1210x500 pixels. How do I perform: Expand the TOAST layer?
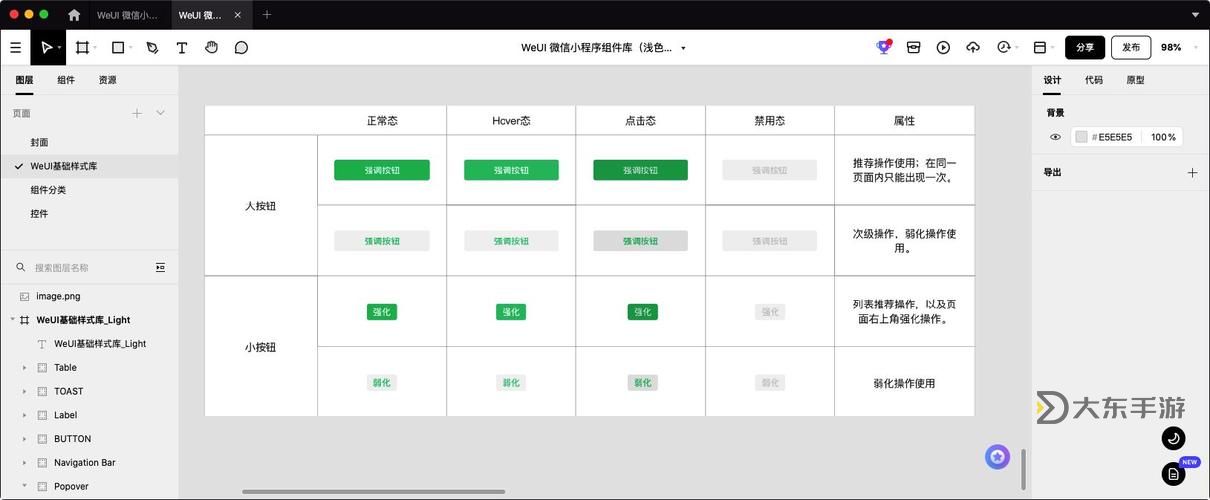point(25,391)
